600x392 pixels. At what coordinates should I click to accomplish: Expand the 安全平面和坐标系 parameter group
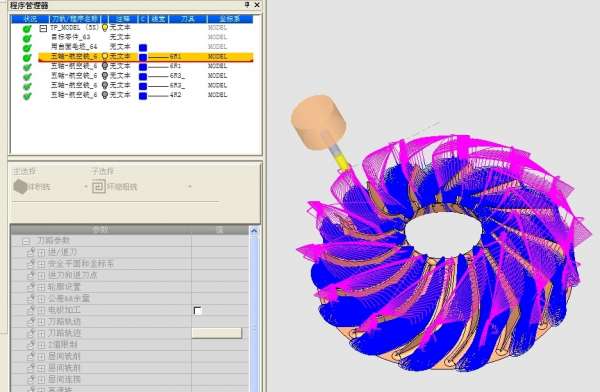coord(41,264)
